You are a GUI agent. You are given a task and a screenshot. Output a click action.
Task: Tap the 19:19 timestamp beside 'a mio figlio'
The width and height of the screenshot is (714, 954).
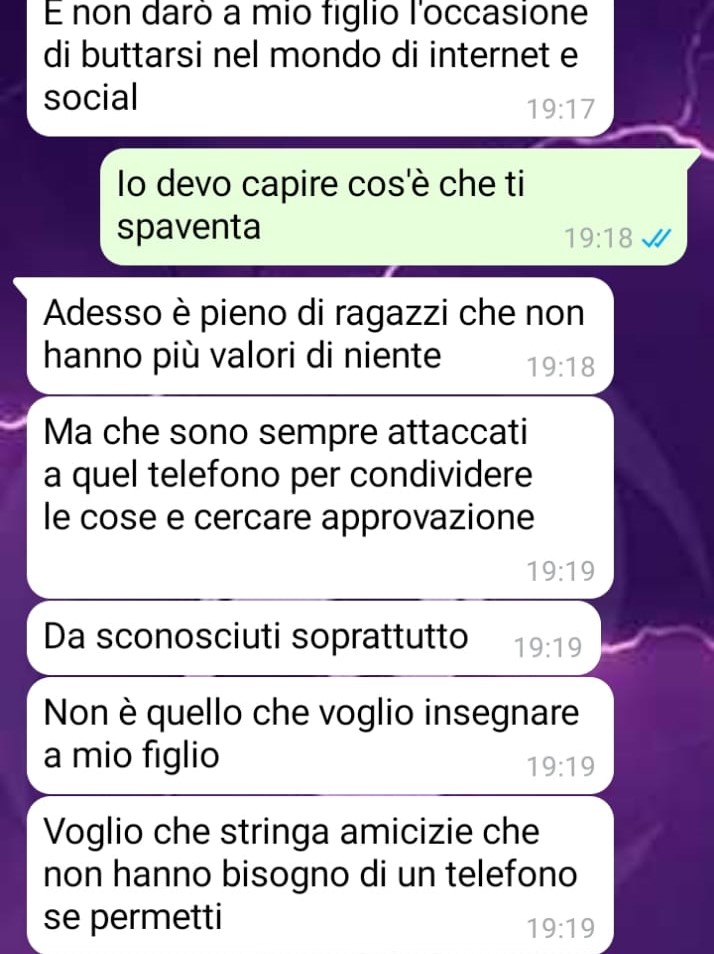click(x=560, y=767)
